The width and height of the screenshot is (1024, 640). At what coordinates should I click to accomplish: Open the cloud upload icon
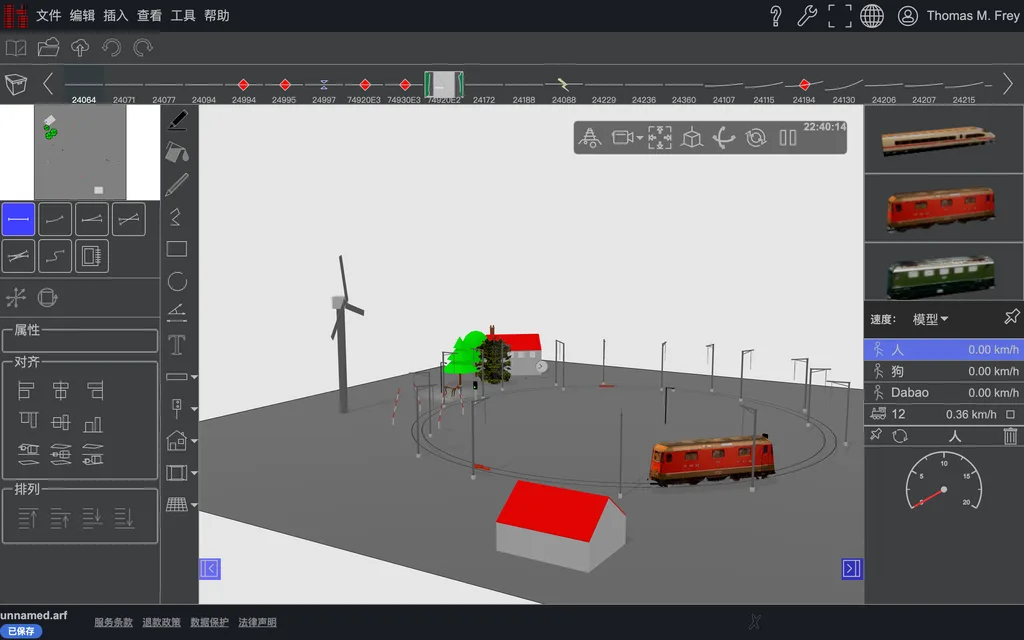80,48
